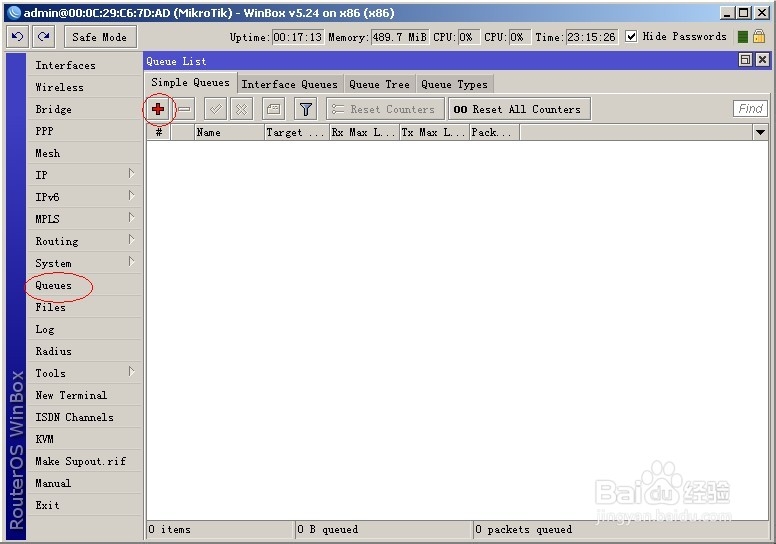Screen dimensions: 776x544
Task: Switch to the Interface Queues tab
Action: [290, 84]
